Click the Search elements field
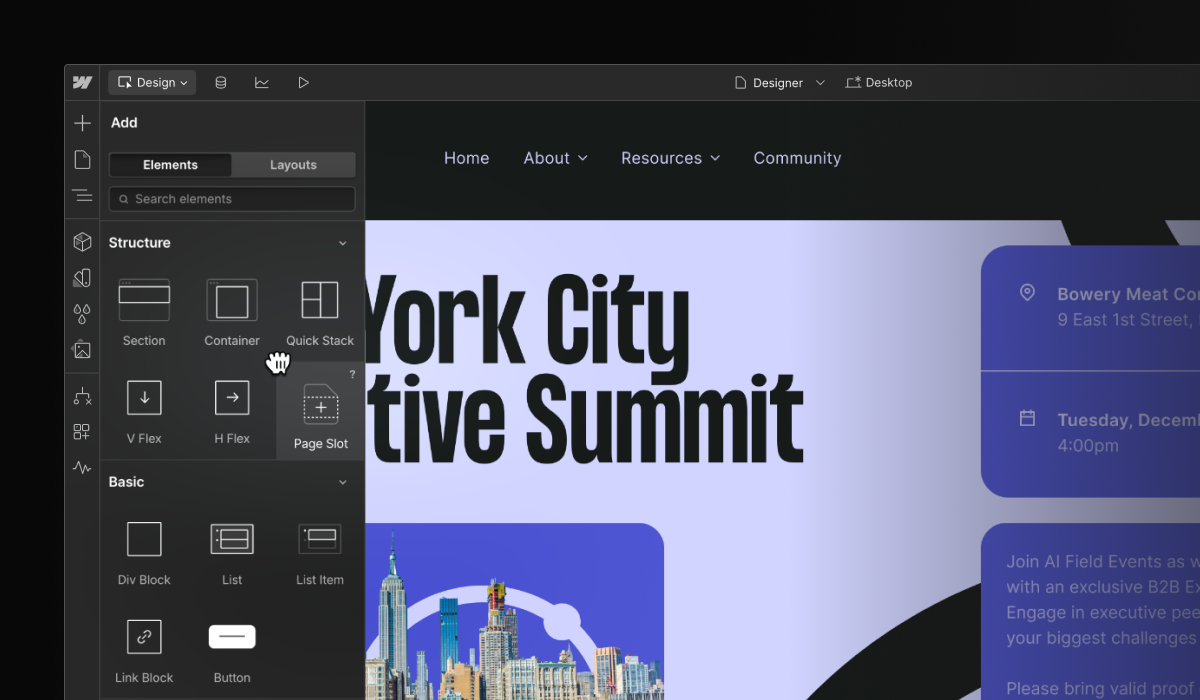1200x700 pixels. tap(232, 199)
